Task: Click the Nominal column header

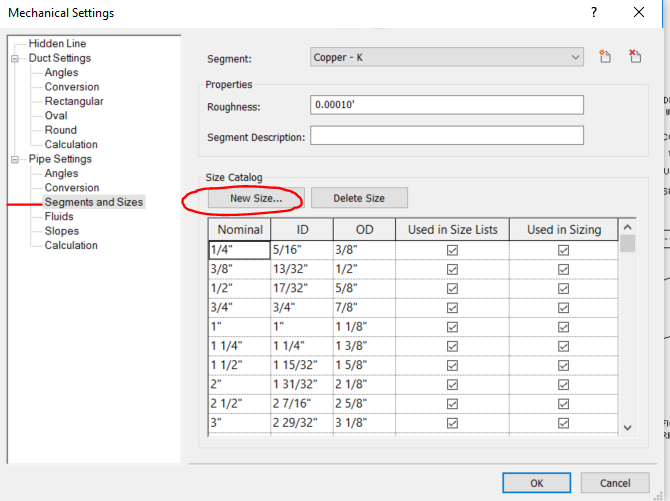Action: 240,230
